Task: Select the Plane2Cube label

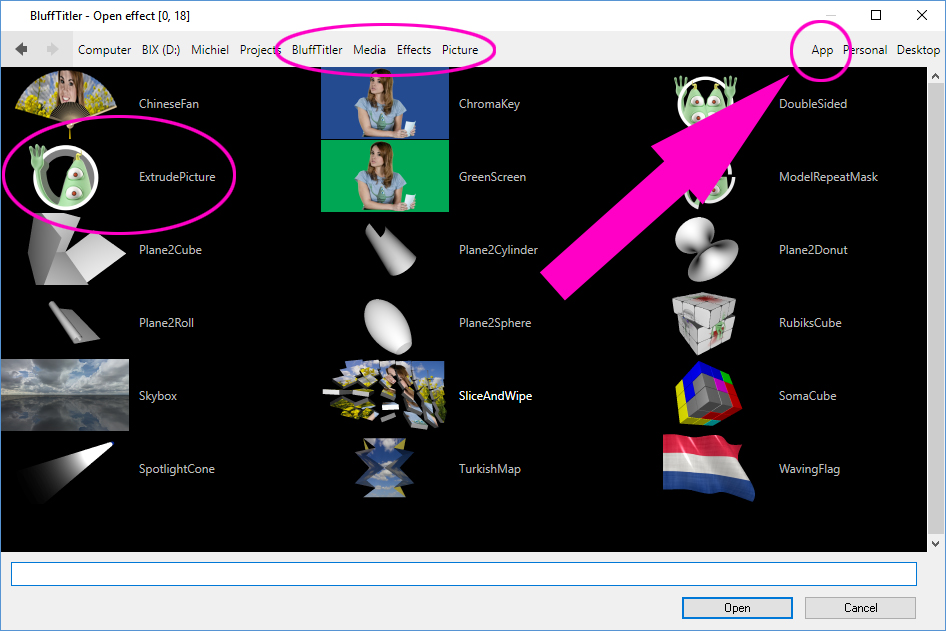Action: [x=170, y=250]
